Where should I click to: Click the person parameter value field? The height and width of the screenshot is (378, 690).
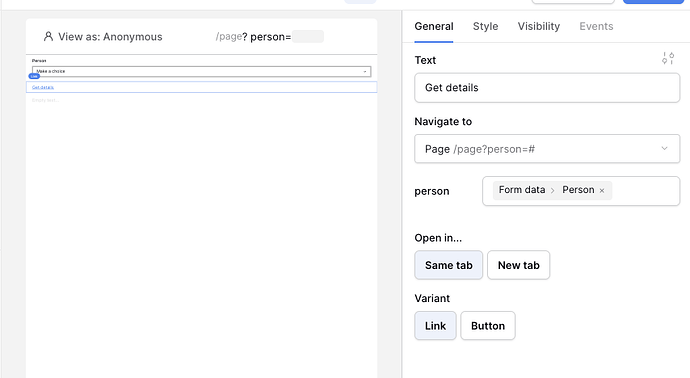click(581, 191)
